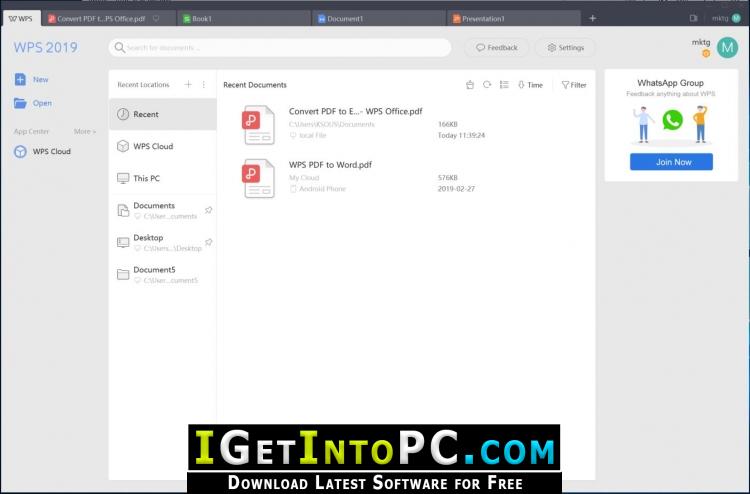Open the Filter dropdown
The width and height of the screenshot is (750, 494).
(574, 85)
